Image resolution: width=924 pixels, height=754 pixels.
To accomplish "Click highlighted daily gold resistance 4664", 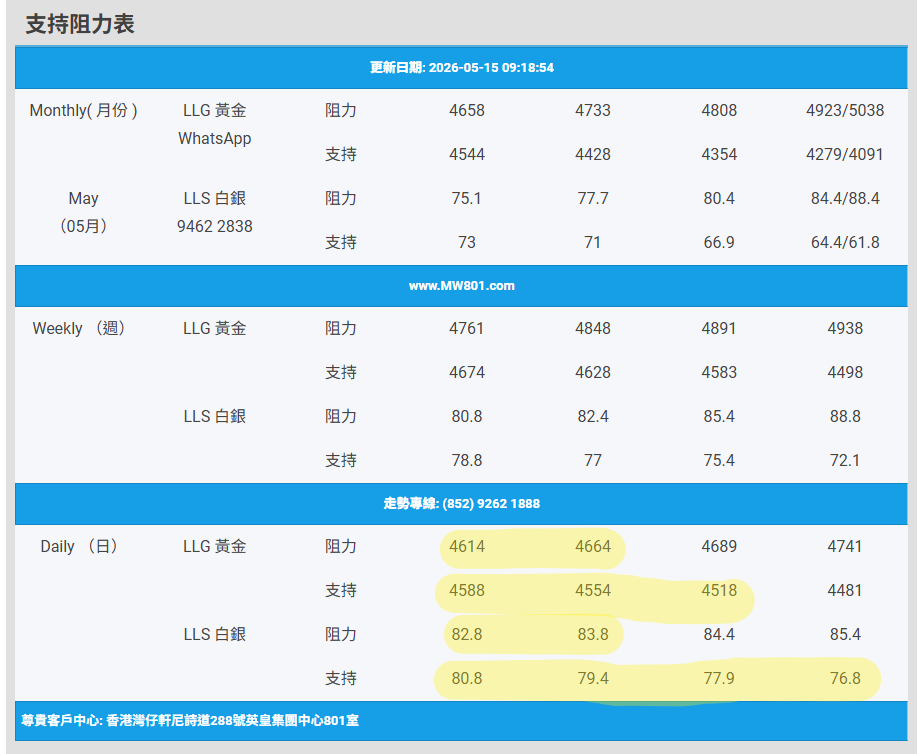I will tap(593, 546).
